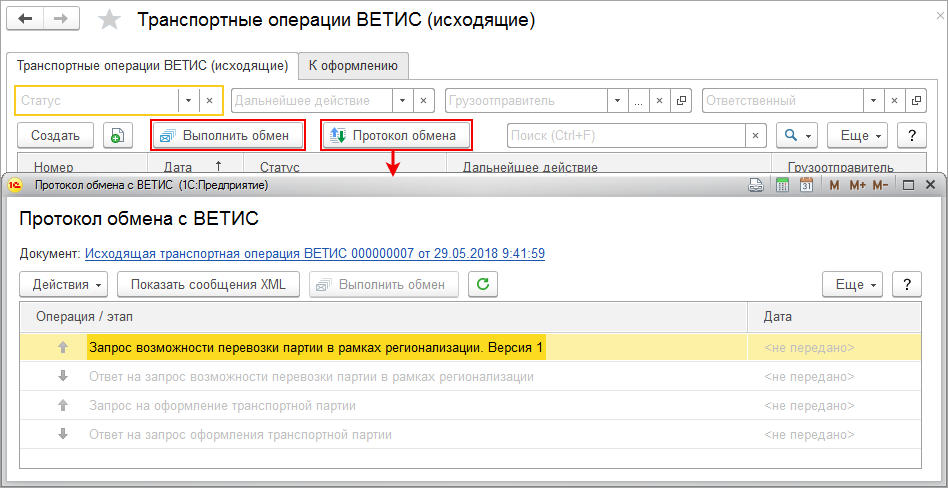
Task: Click the M+ memory button
Action: tap(857, 186)
